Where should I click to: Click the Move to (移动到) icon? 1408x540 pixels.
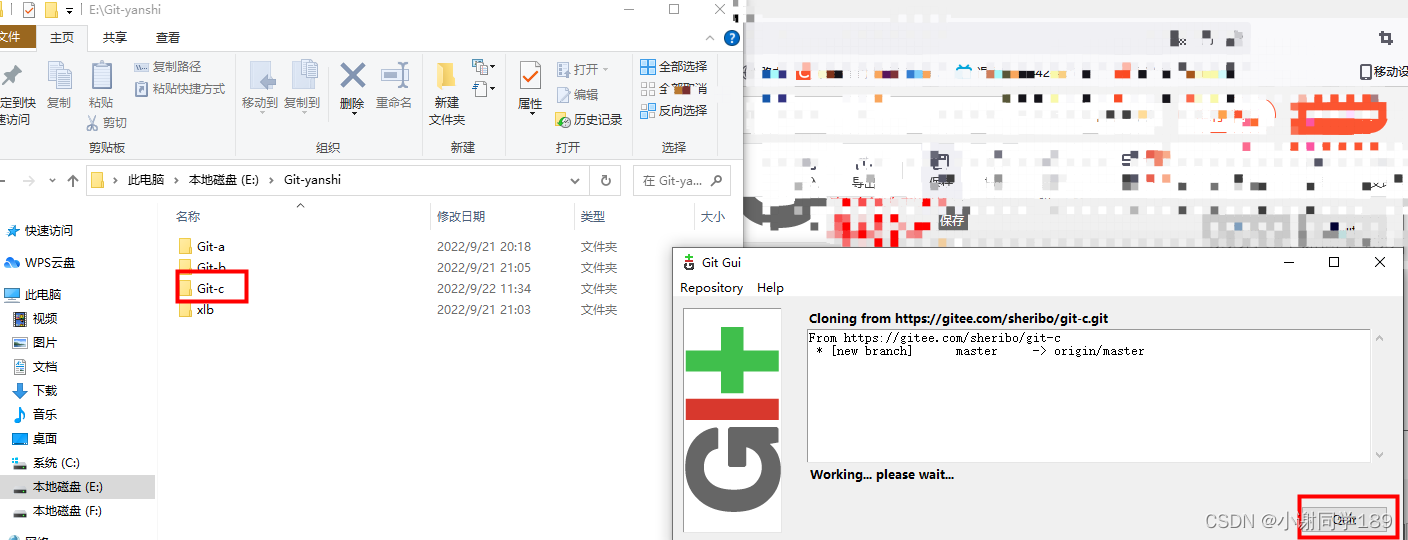point(261,76)
